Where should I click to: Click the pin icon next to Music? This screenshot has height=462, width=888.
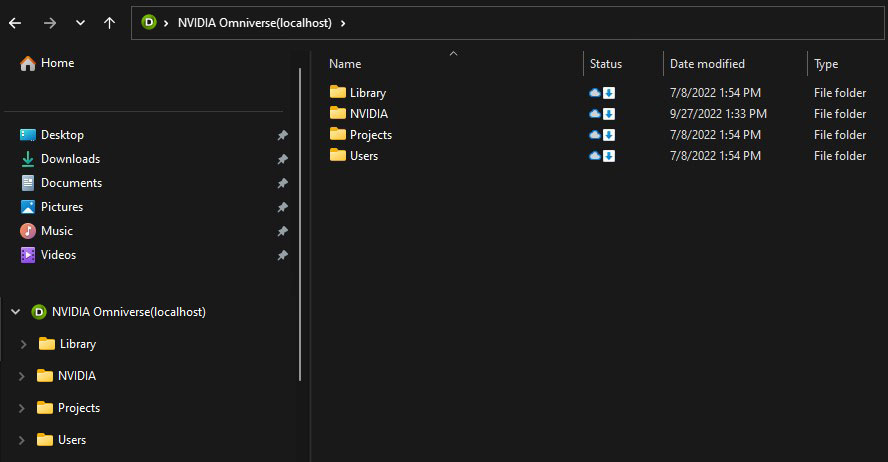coord(282,232)
